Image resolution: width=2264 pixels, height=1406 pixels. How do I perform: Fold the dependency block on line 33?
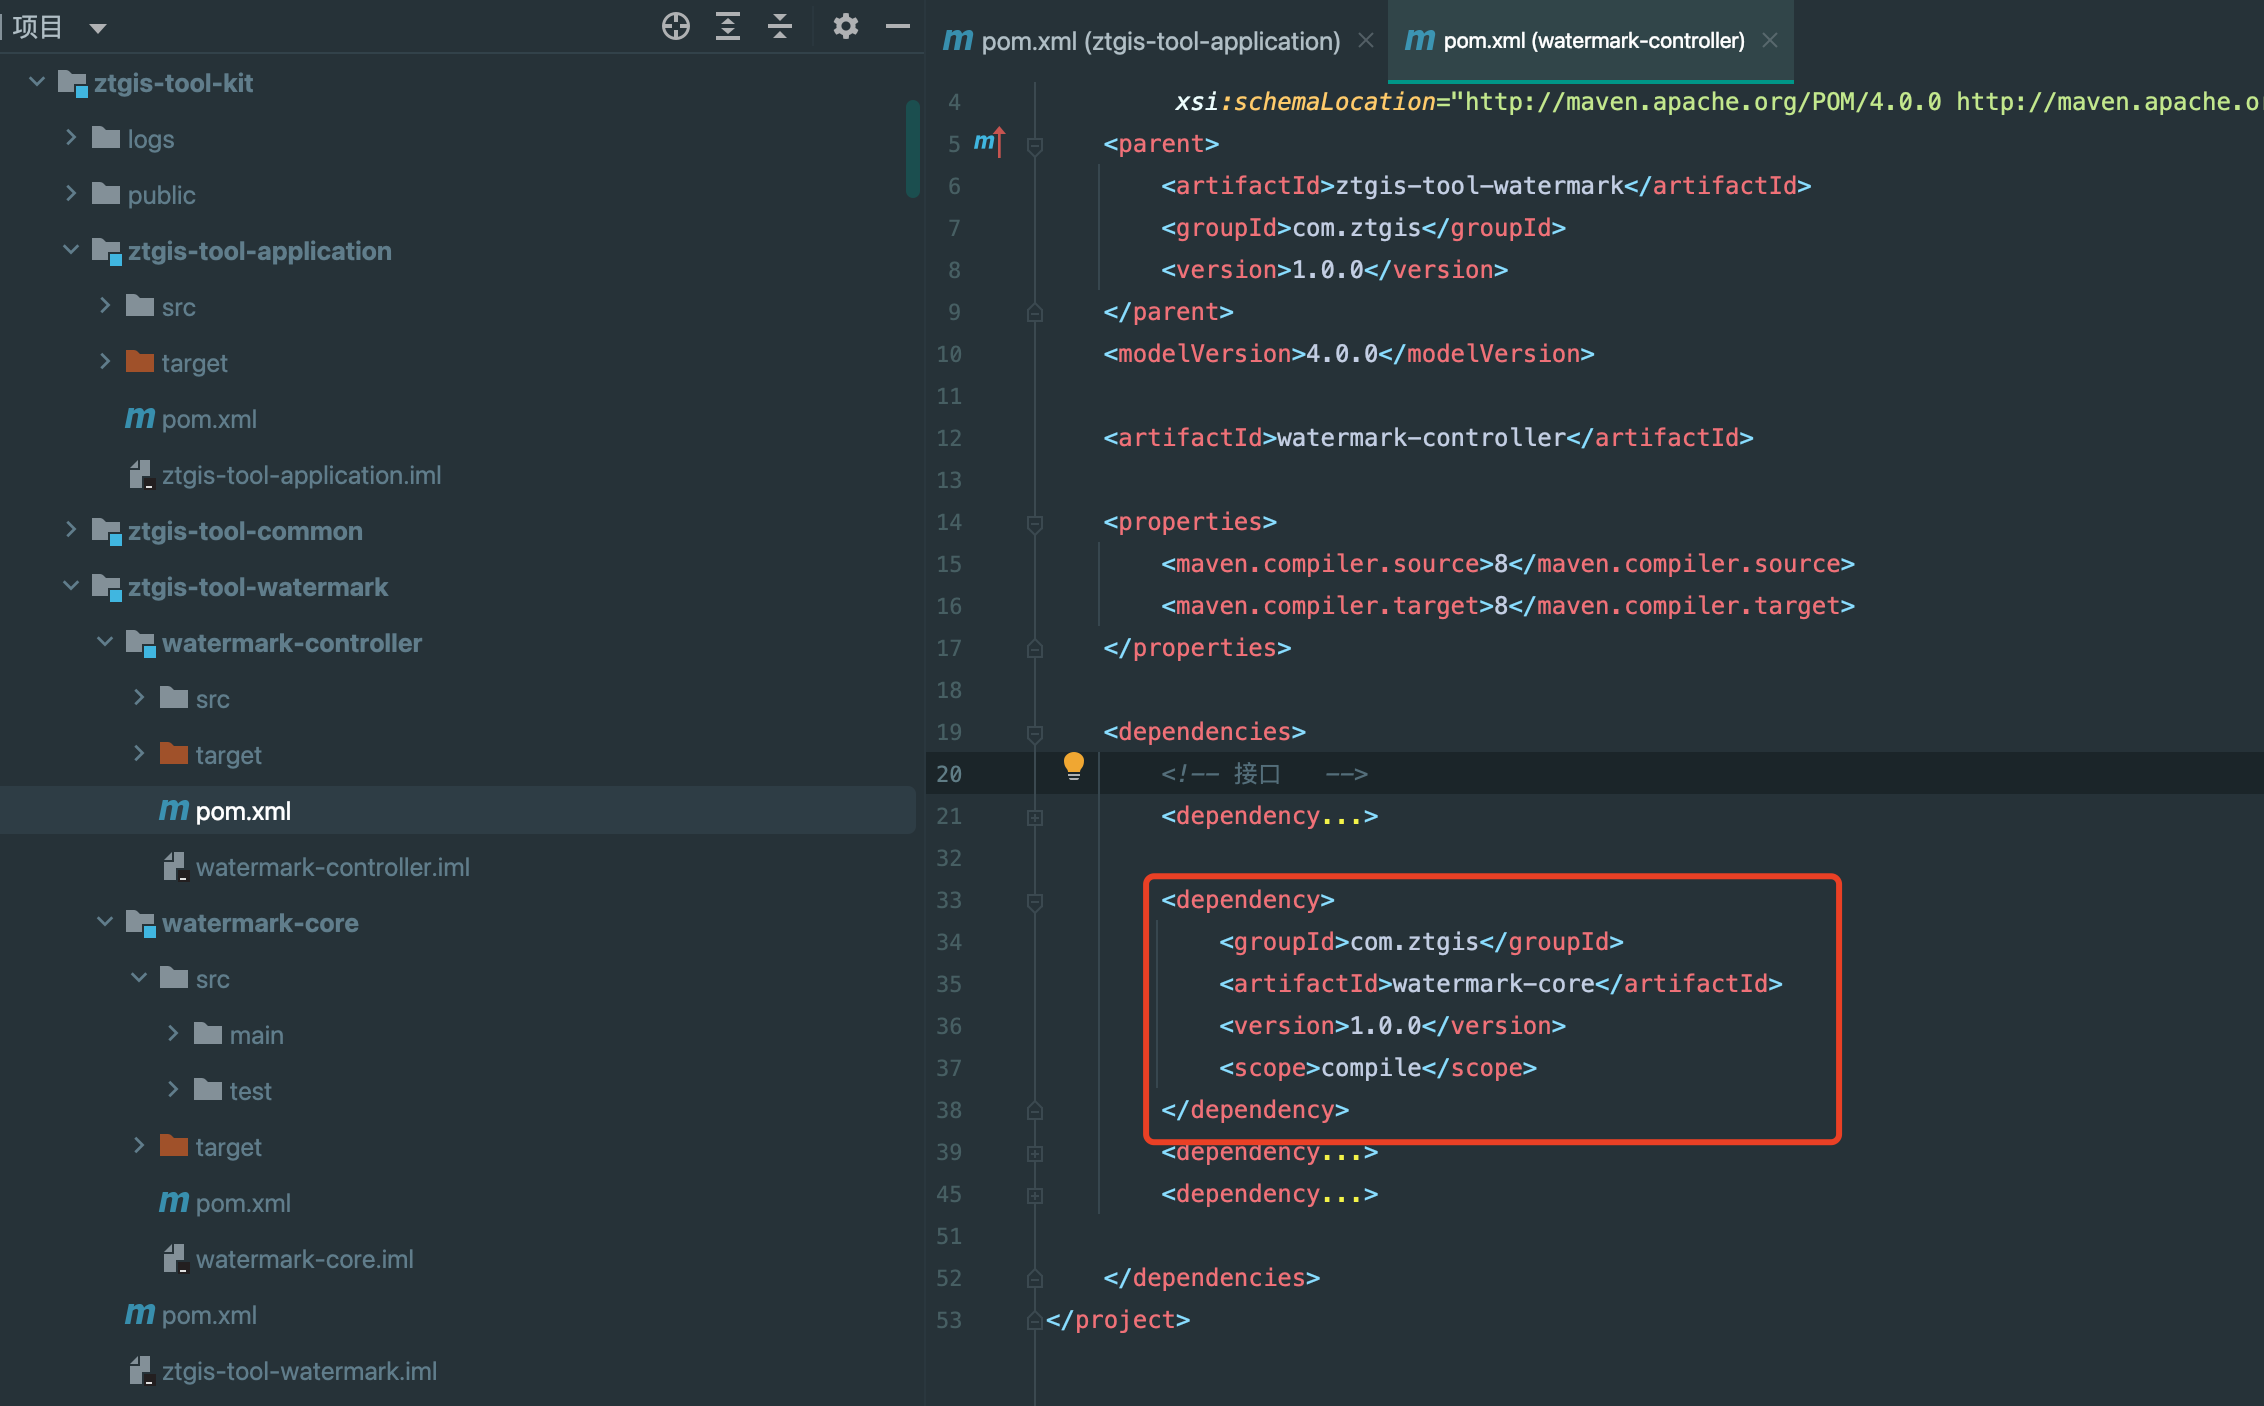coord(1035,901)
